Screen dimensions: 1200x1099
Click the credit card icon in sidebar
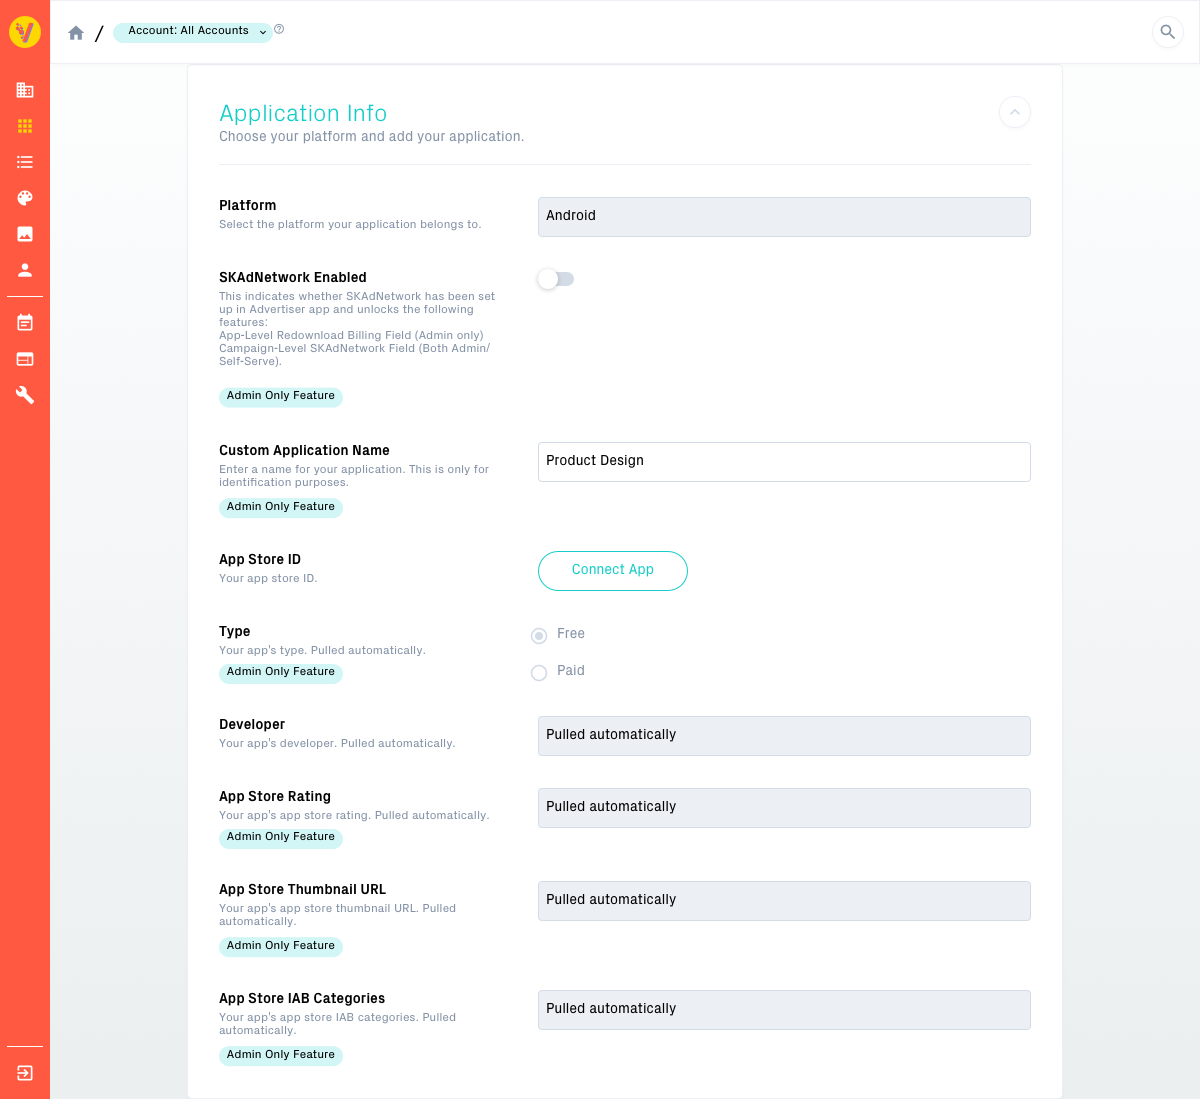click(25, 359)
